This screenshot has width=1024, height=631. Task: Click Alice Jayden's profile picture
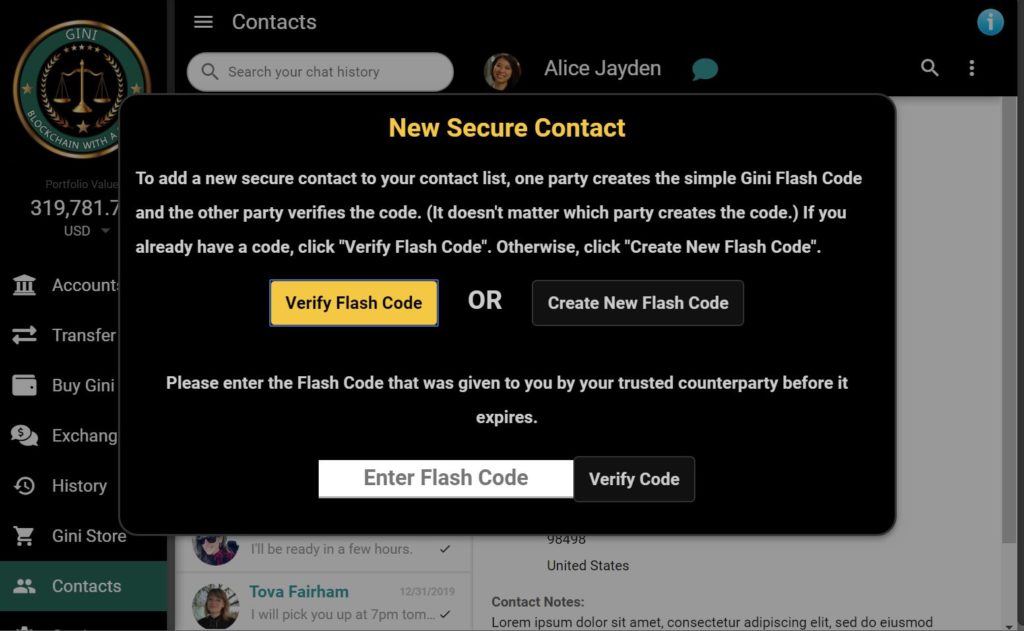tap(502, 71)
